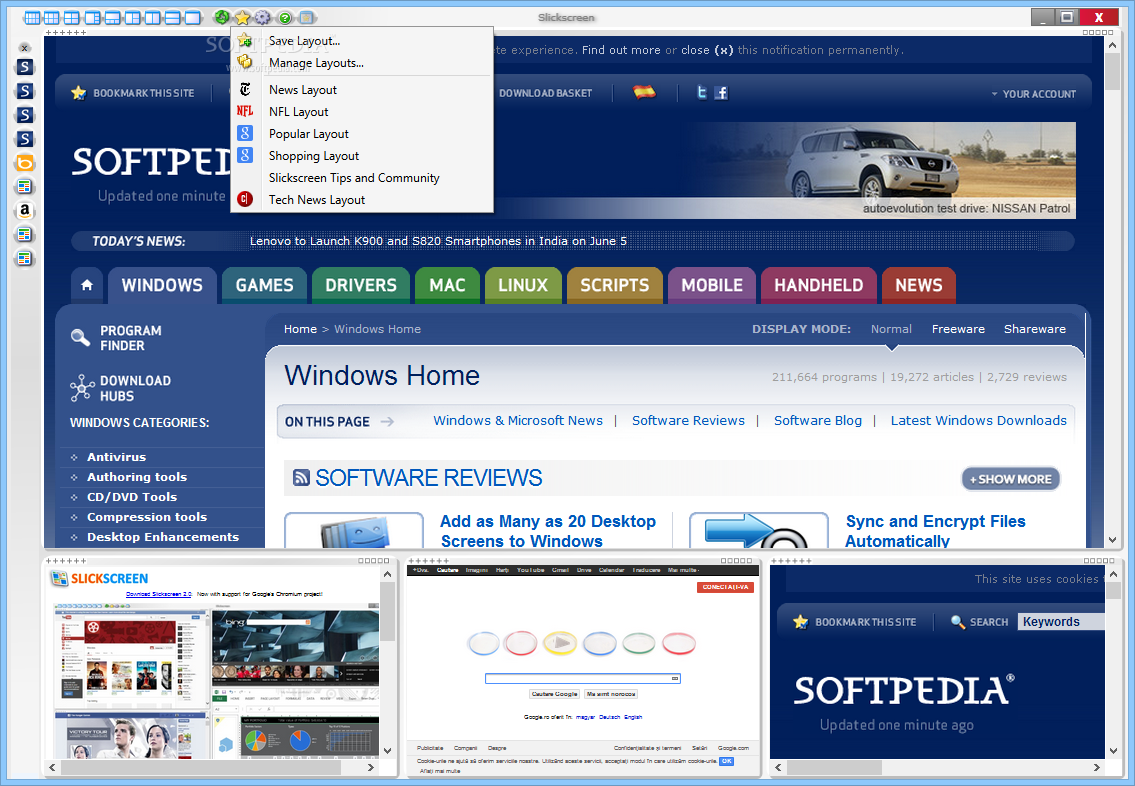Click the green refresh icon in toolbar
Screen dimensions: 1135x786
point(222,17)
